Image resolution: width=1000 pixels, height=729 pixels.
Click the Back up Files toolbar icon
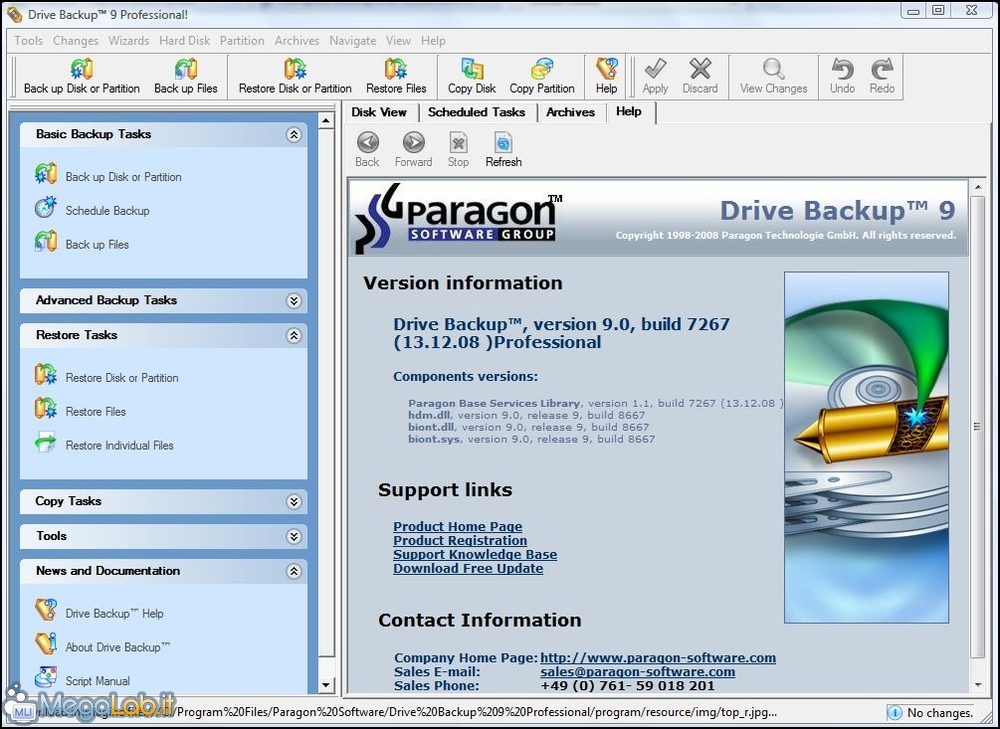pos(185,70)
